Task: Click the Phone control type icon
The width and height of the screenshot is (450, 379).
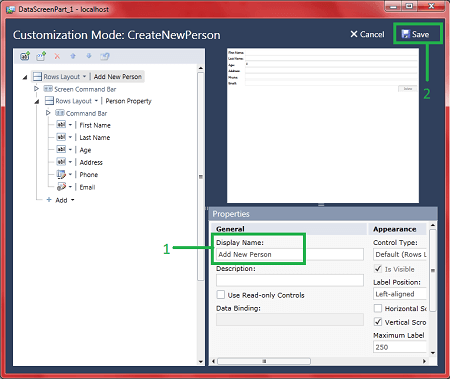Action: pyautogui.click(x=61, y=174)
